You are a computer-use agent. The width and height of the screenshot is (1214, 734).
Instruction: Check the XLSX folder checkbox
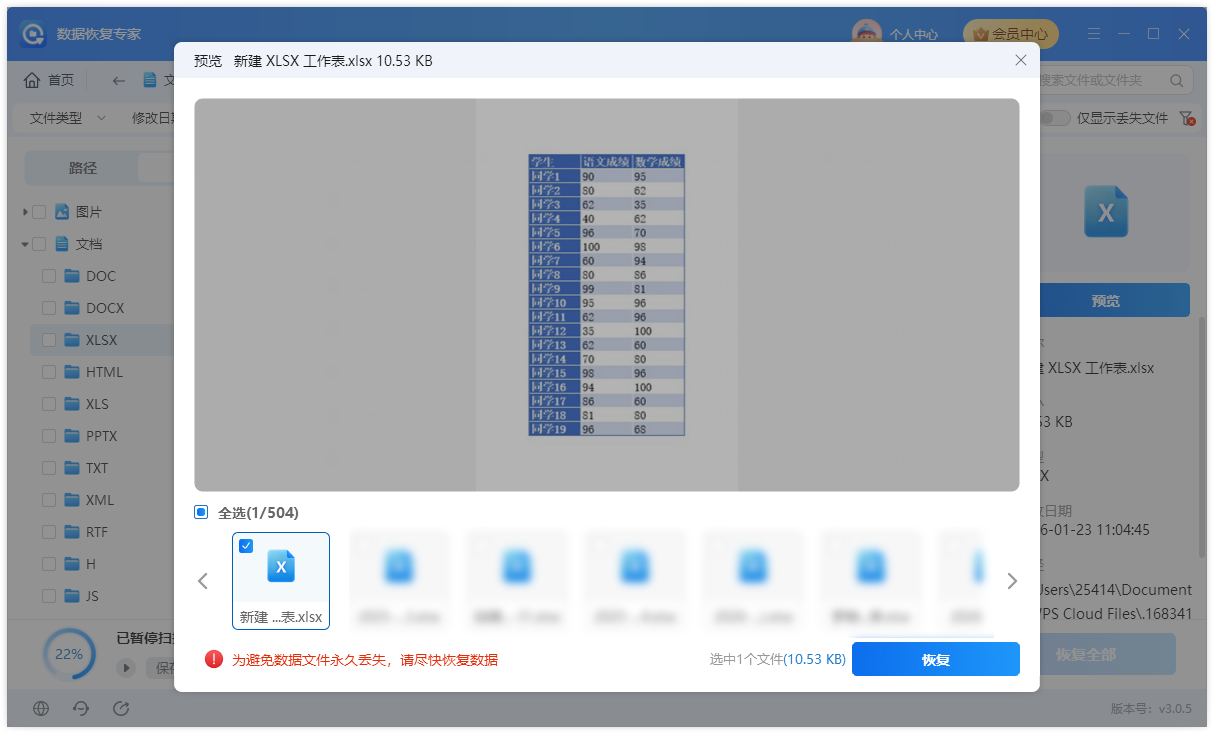tap(49, 340)
